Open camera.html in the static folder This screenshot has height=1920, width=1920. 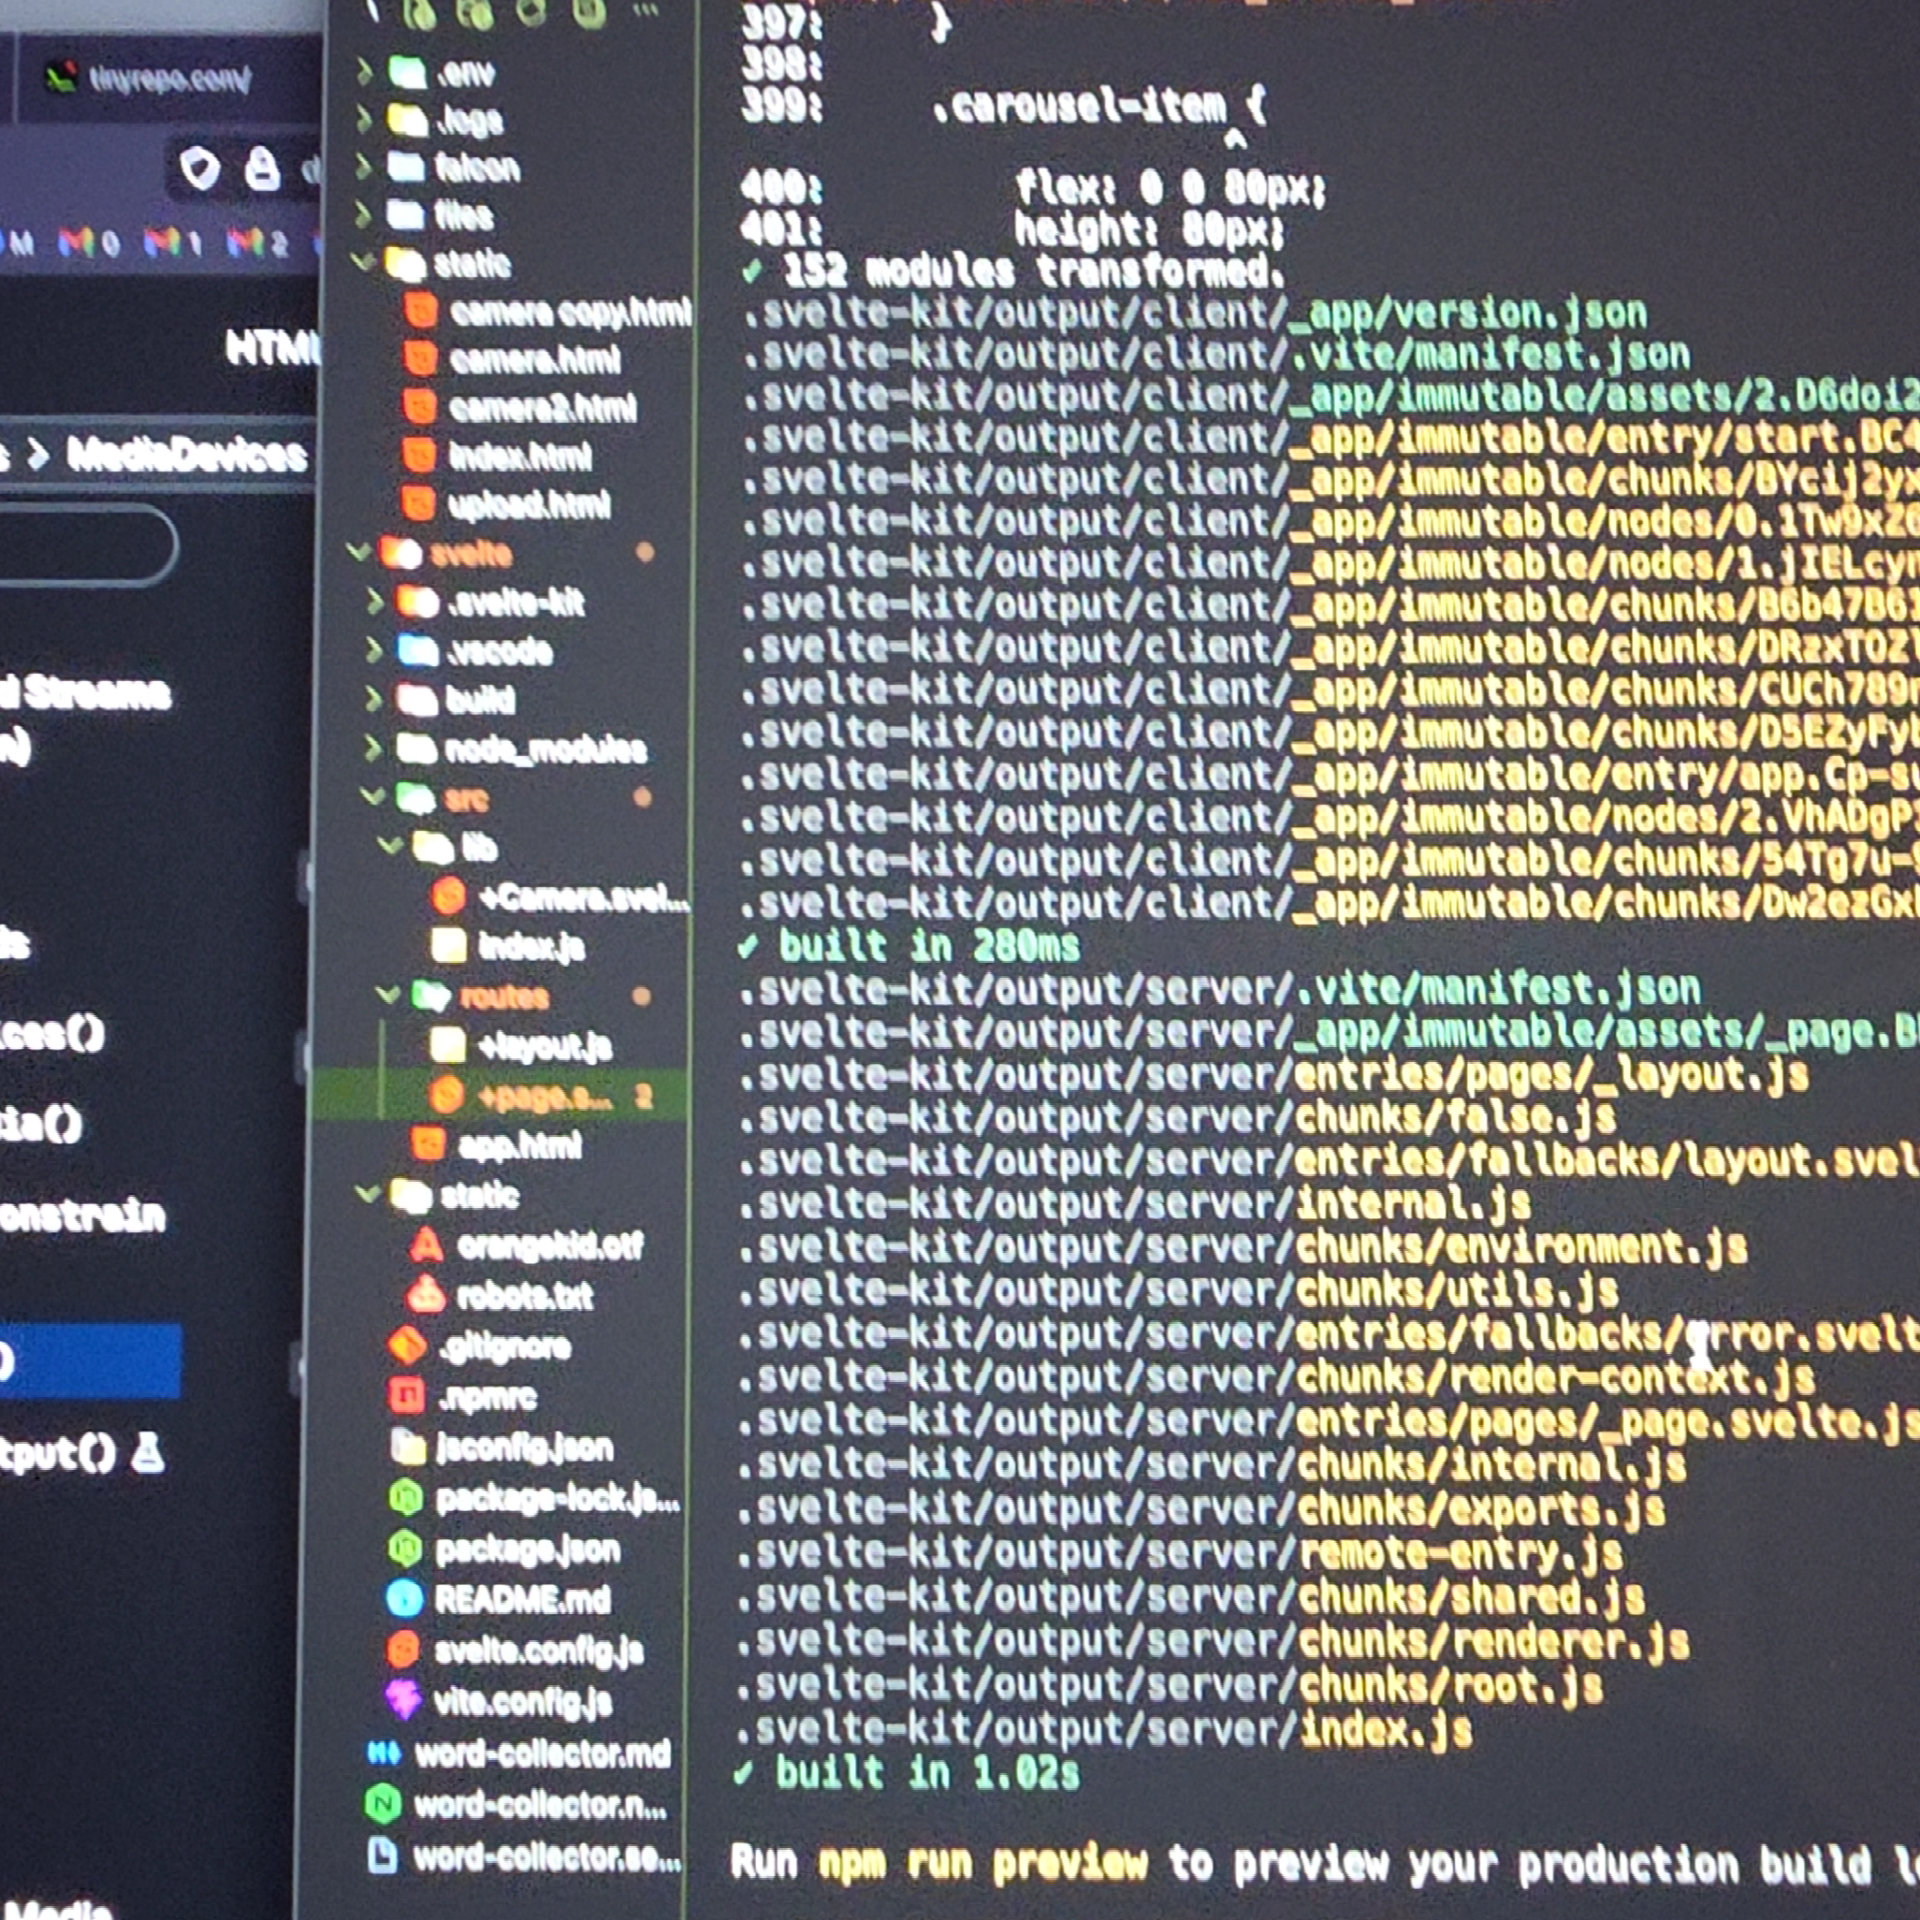click(534, 359)
